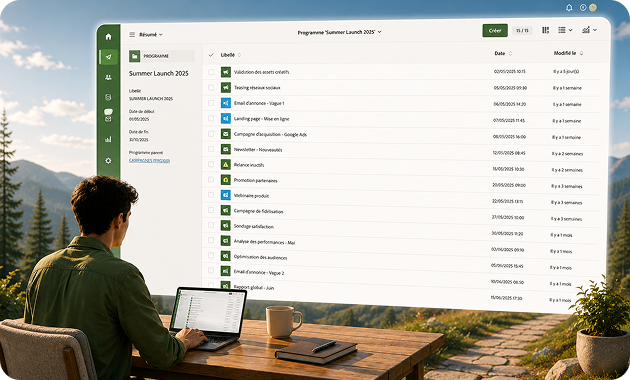
Task: Click the list view icon
Action: point(562,30)
